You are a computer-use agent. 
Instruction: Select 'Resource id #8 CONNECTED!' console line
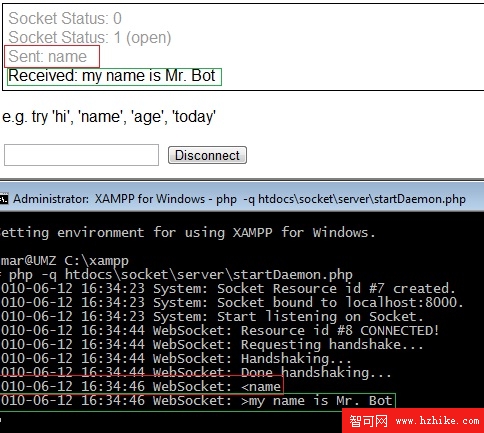[220, 331]
